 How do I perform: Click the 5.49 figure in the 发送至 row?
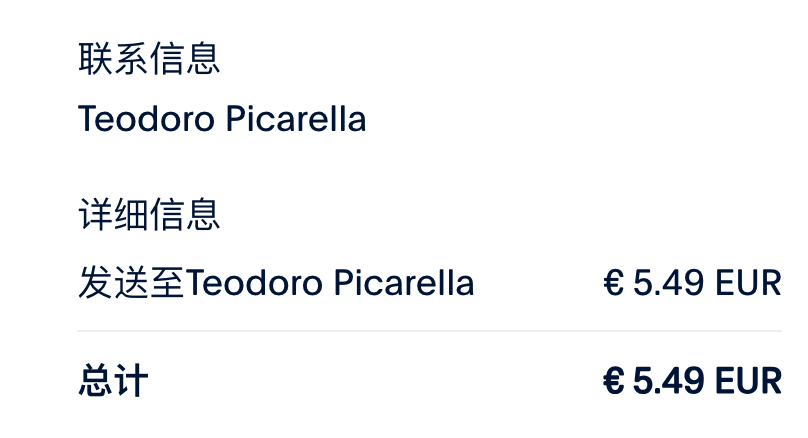(670, 284)
